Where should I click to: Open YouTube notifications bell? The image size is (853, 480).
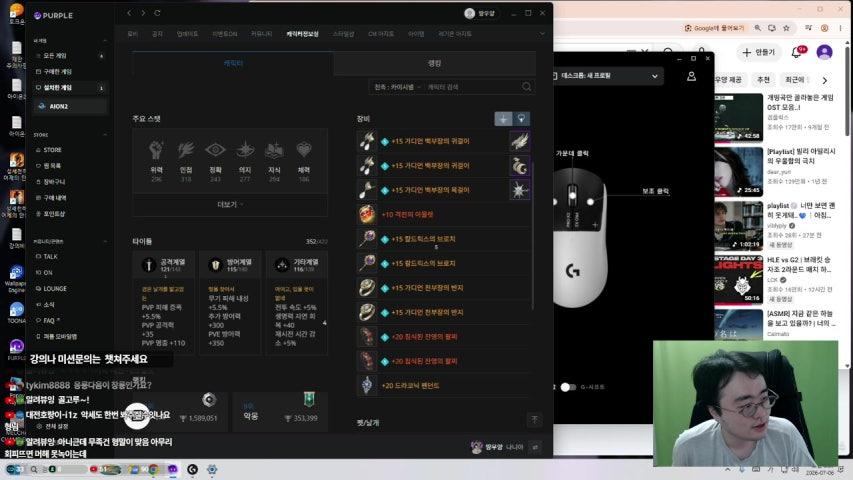pos(796,52)
